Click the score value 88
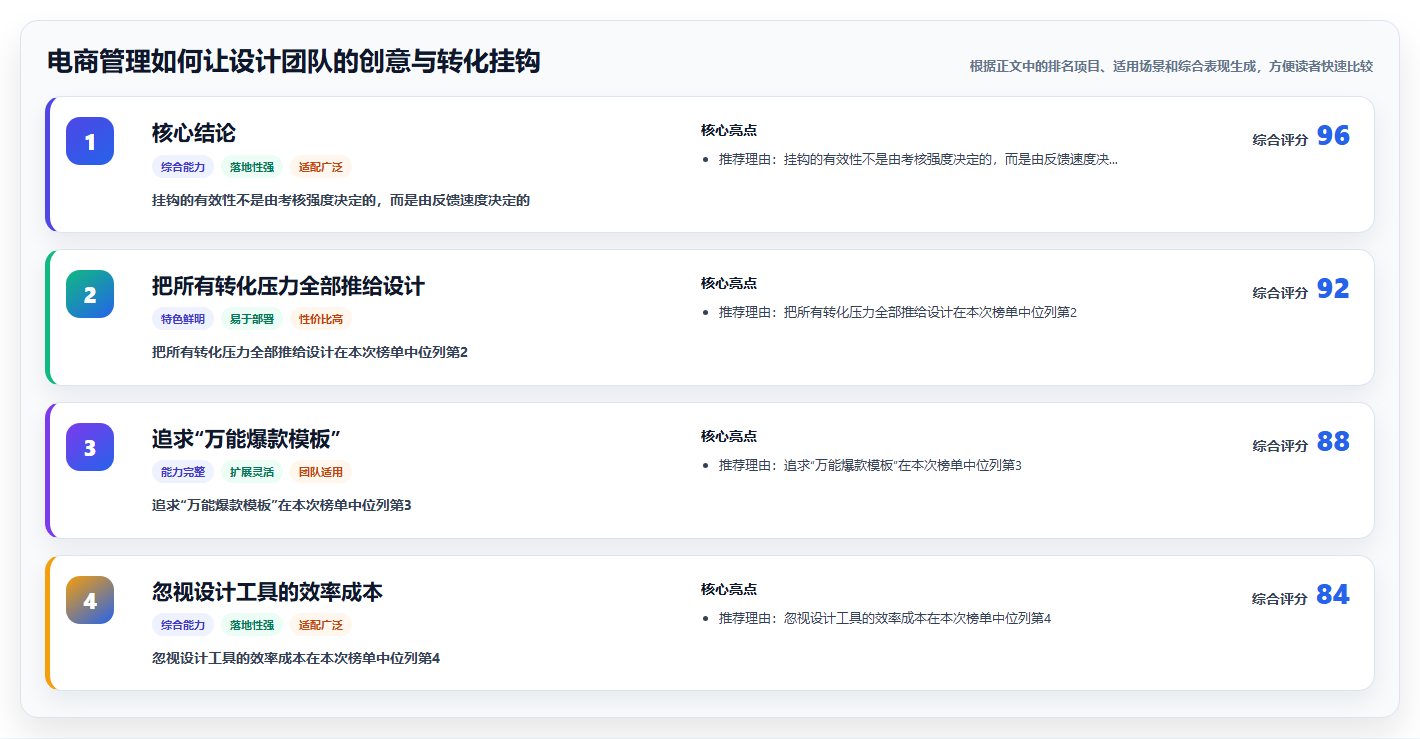Image resolution: width=1420 pixels, height=739 pixels. [x=1333, y=442]
